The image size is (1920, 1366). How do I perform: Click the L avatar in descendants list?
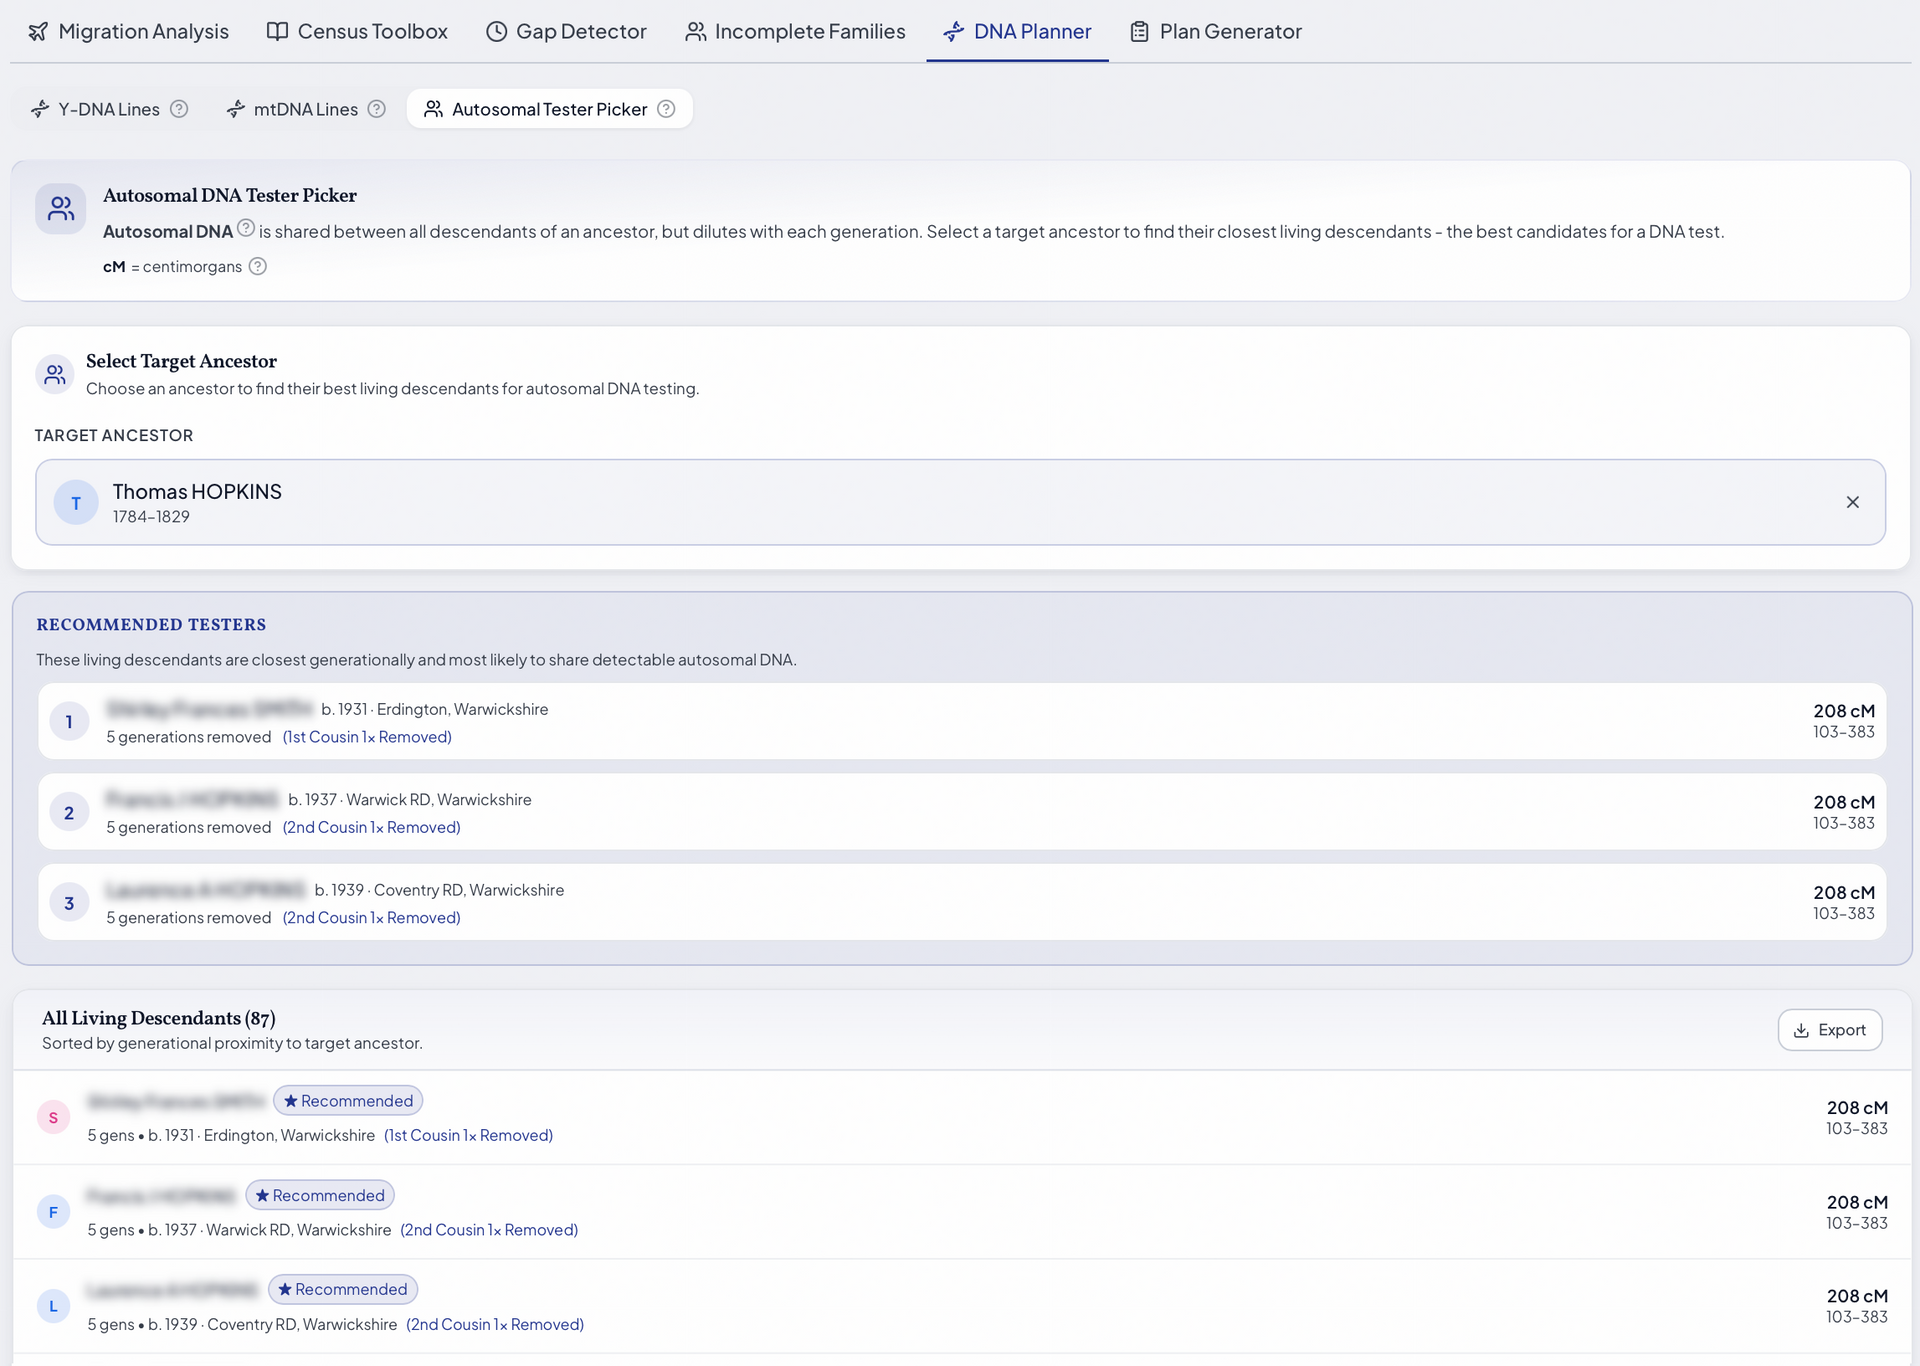point(53,1306)
